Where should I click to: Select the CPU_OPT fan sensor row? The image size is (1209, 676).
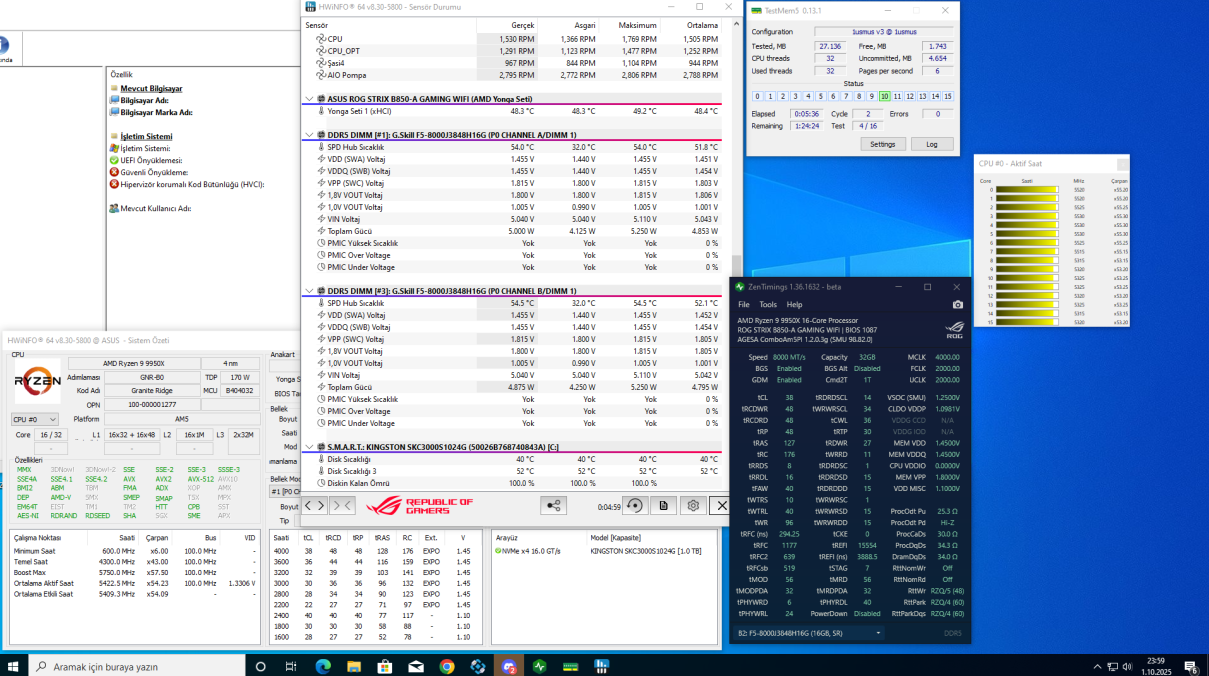pyautogui.click(x=512, y=51)
